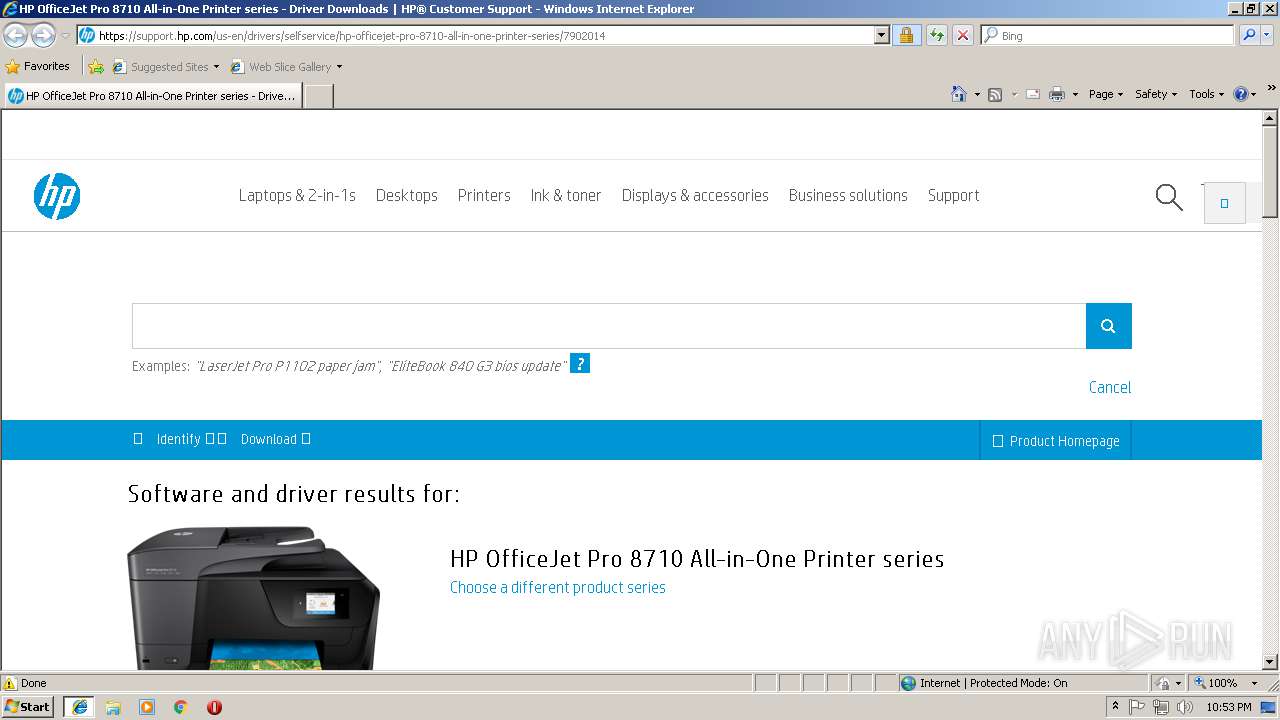1280x720 pixels.
Task: Open Laptops & 2-in-1s menu
Action: [297, 195]
